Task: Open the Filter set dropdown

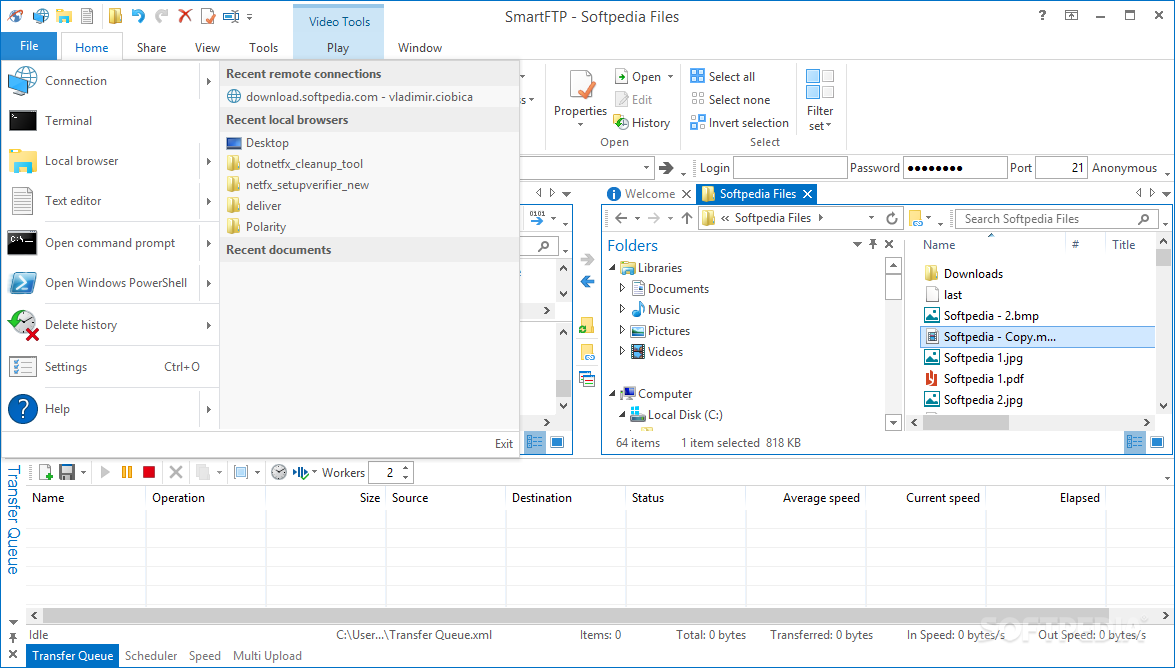Action: [820, 100]
